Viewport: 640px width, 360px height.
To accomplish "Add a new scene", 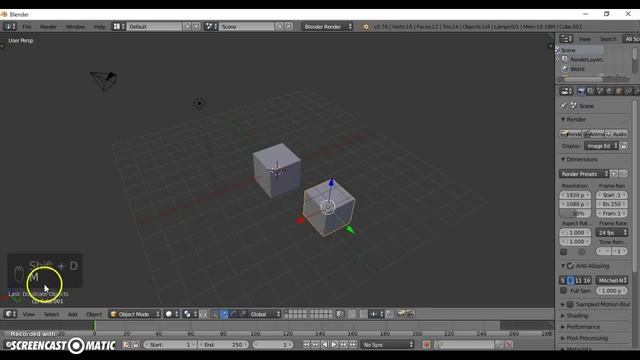I will [x=280, y=27].
